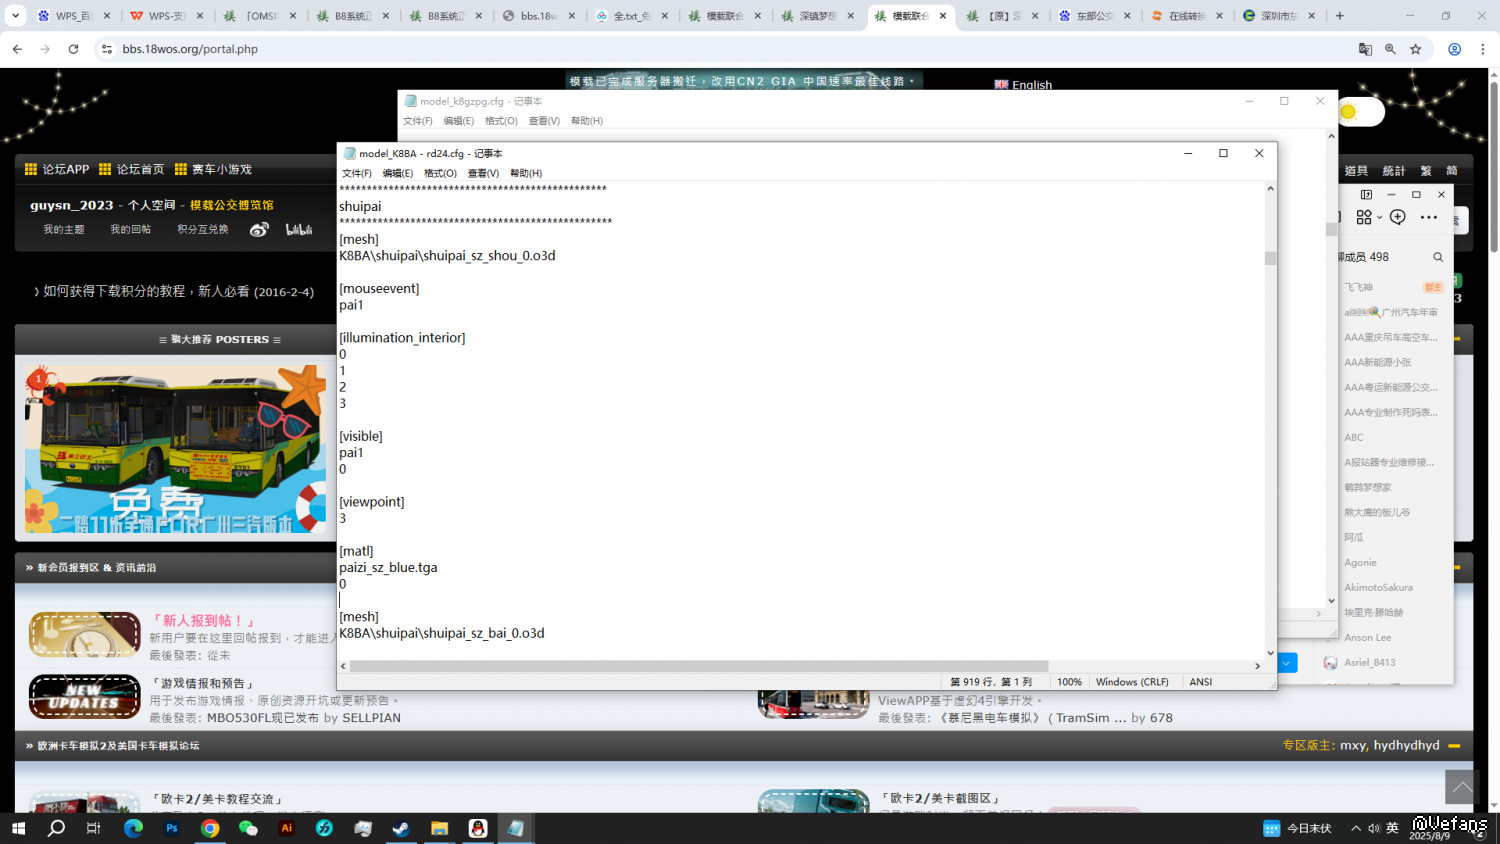Click the translate page icon in address bar
1500x844 pixels.
pyautogui.click(x=1365, y=49)
